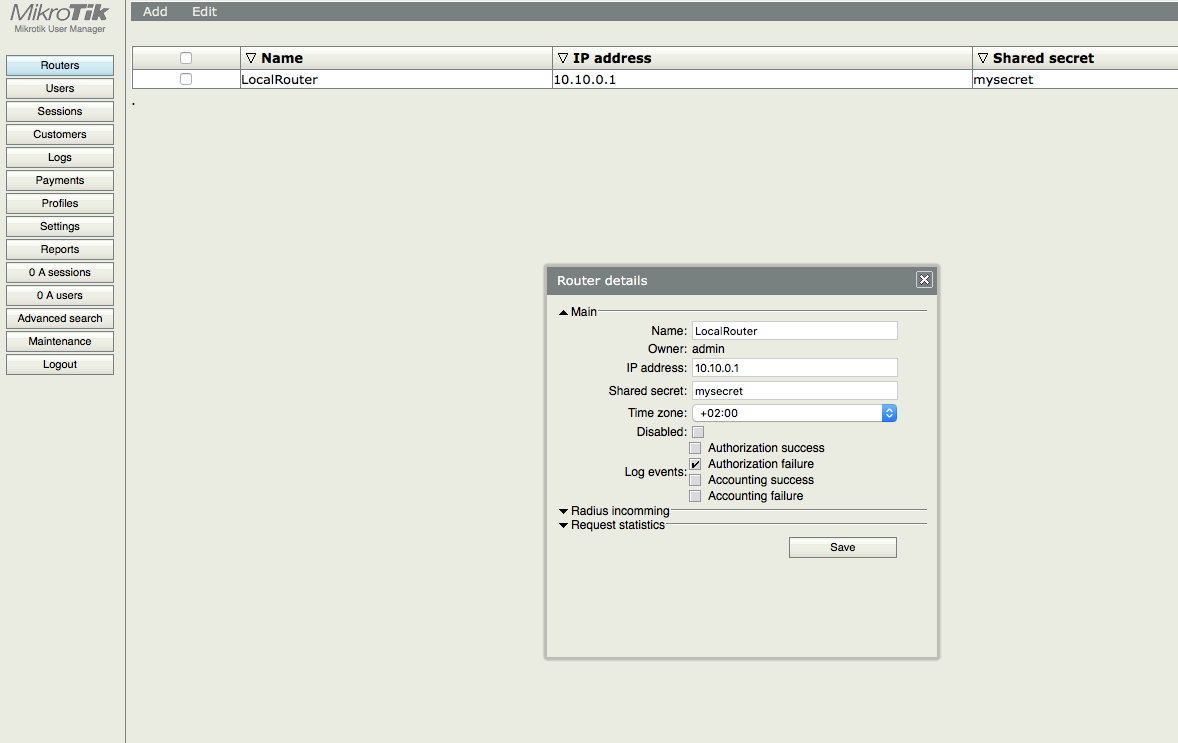Enable Authorization success logging

pyautogui.click(x=695, y=447)
